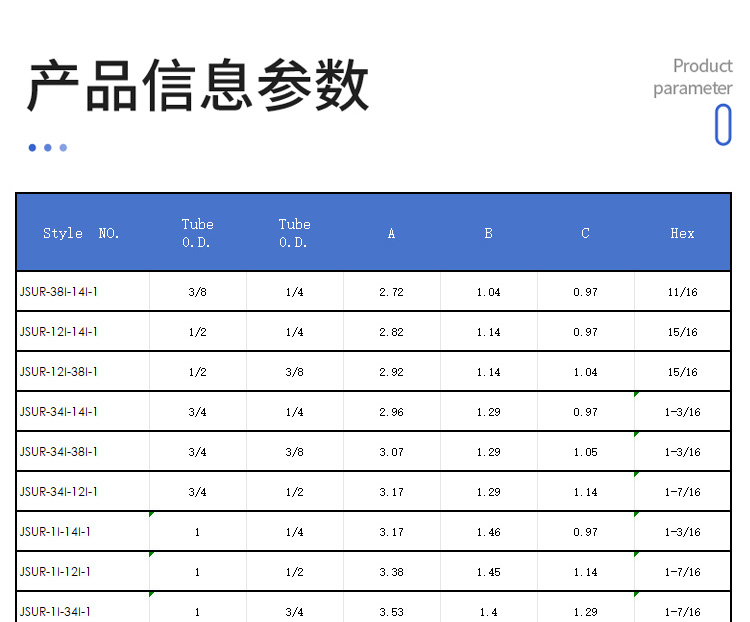750x622 pixels.
Task: Click the three blue dots under the heading
Action: [47, 148]
